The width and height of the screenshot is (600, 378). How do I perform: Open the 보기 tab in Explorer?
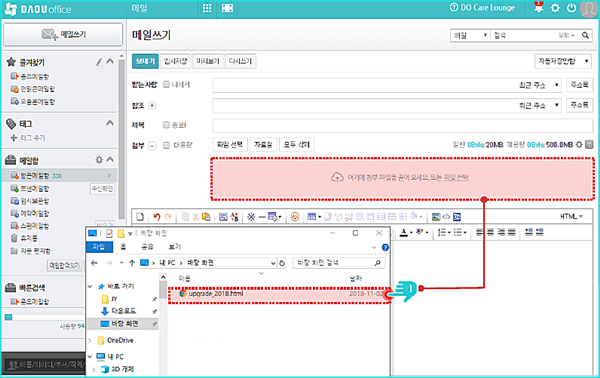coord(175,247)
